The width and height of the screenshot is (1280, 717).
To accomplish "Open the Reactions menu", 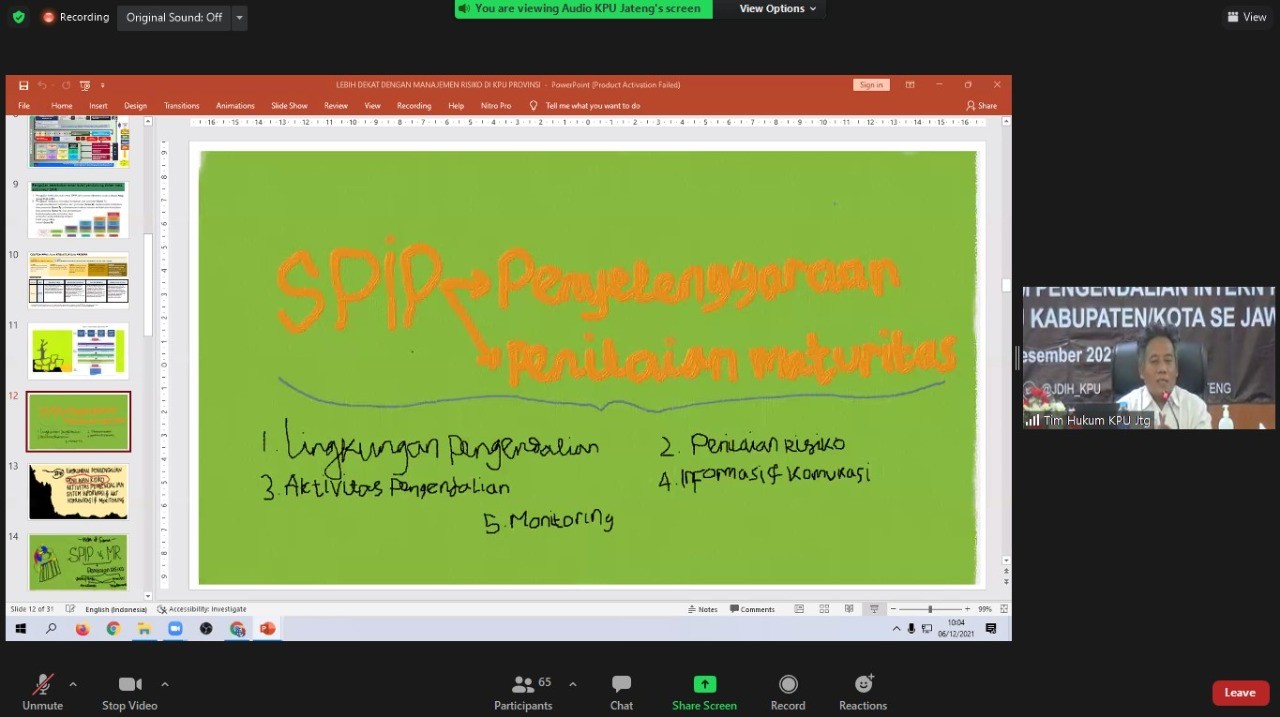I will click(x=863, y=692).
